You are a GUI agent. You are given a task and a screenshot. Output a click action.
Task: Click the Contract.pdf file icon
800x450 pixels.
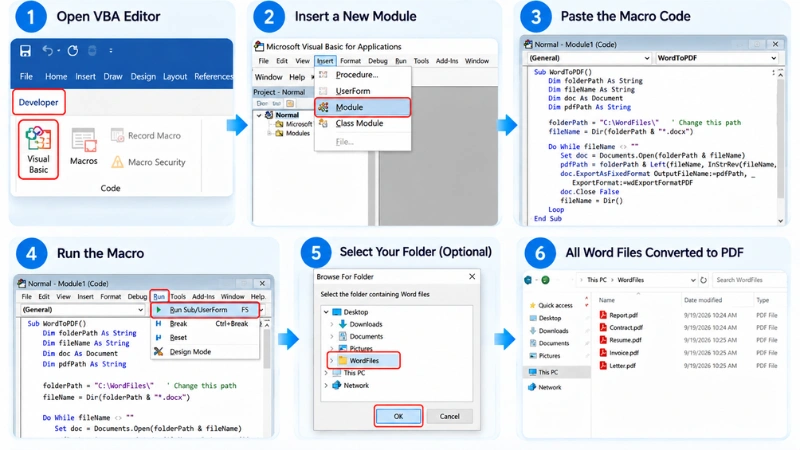pyautogui.click(x=603, y=328)
